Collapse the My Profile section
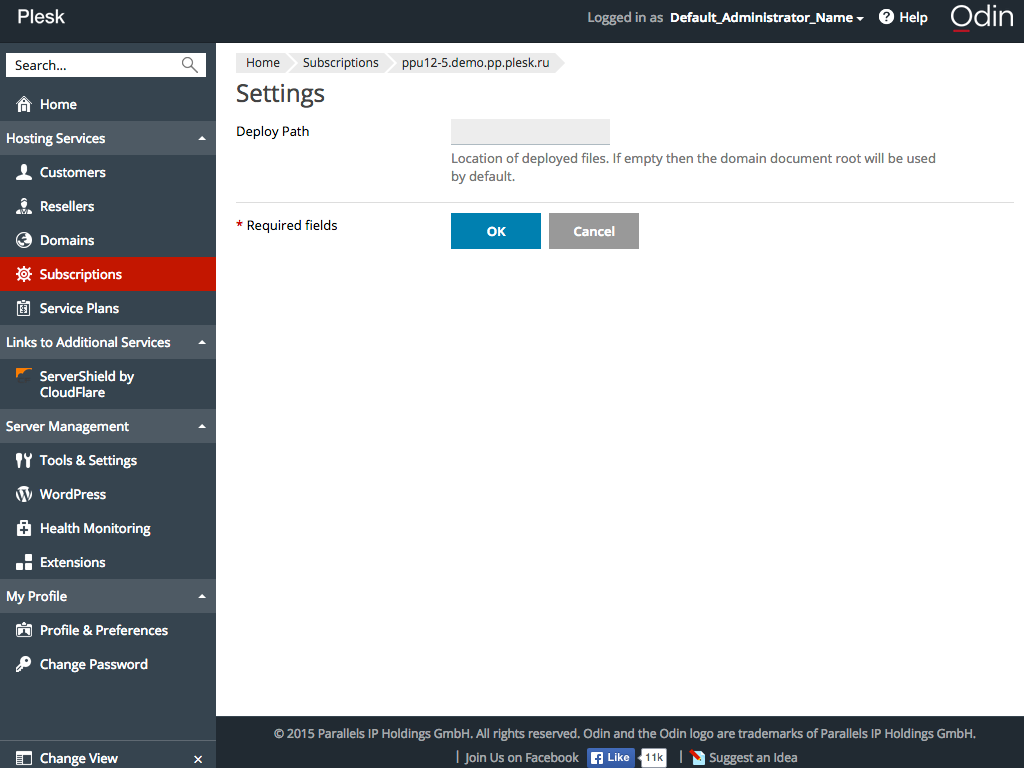The image size is (1024, 768). pos(202,597)
